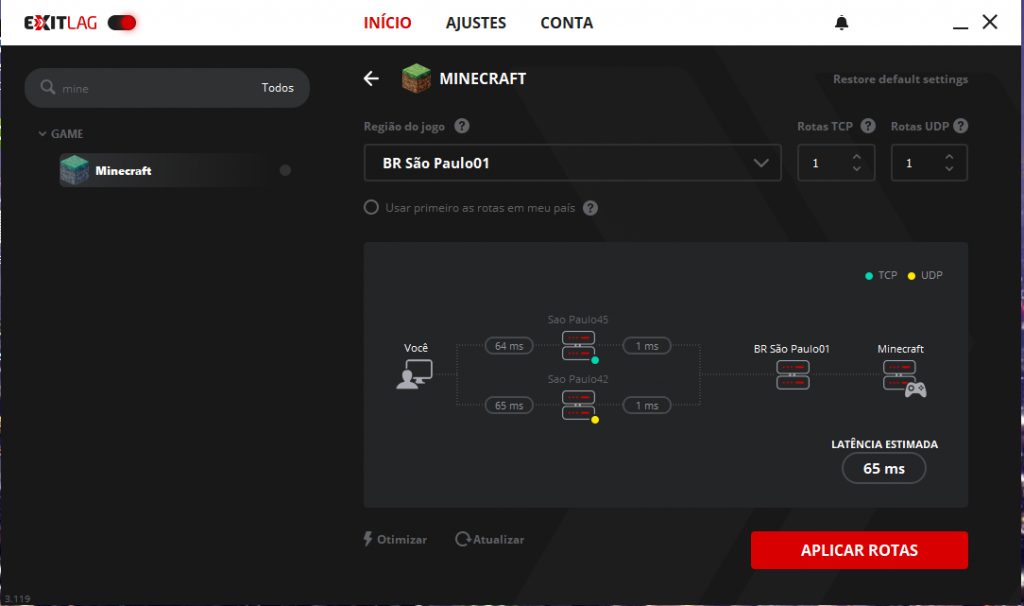Open the Todos filter in the search bar
The image size is (1024, 606).
pyautogui.click(x=277, y=88)
